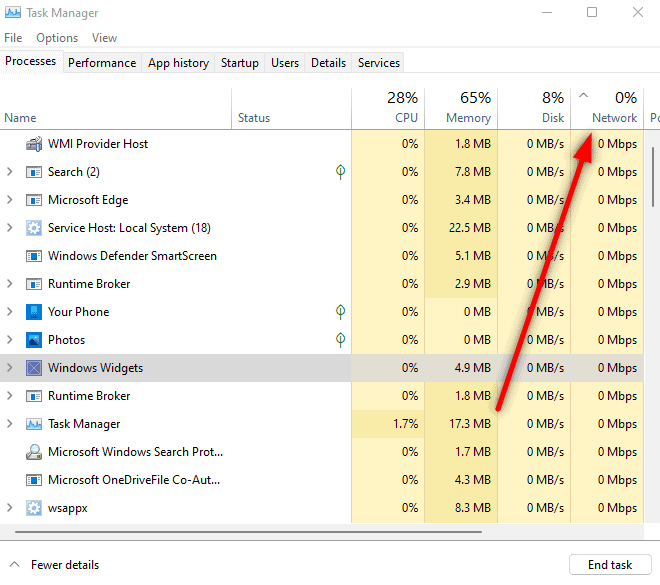This screenshot has height=585, width=660.
Task: Click the Runtime Broker icon below Windows Widgets
Action: click(34, 396)
